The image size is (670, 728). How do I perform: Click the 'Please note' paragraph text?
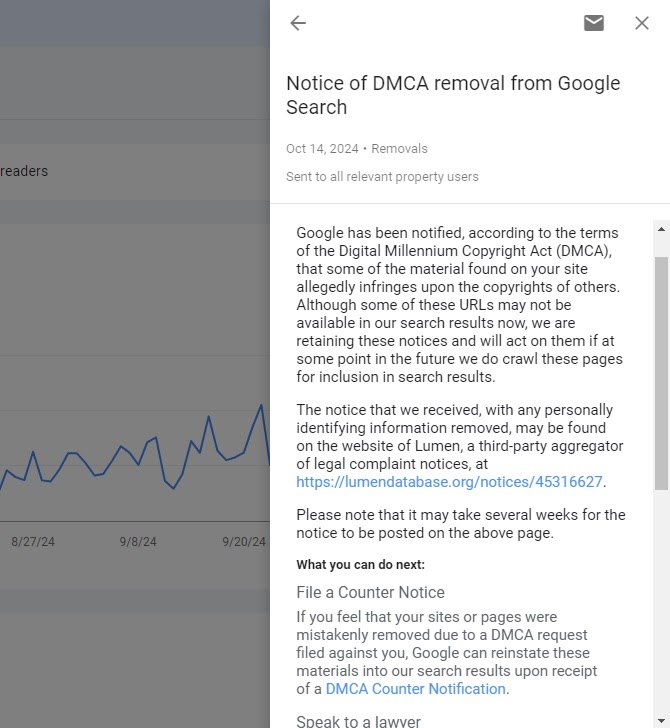460,524
